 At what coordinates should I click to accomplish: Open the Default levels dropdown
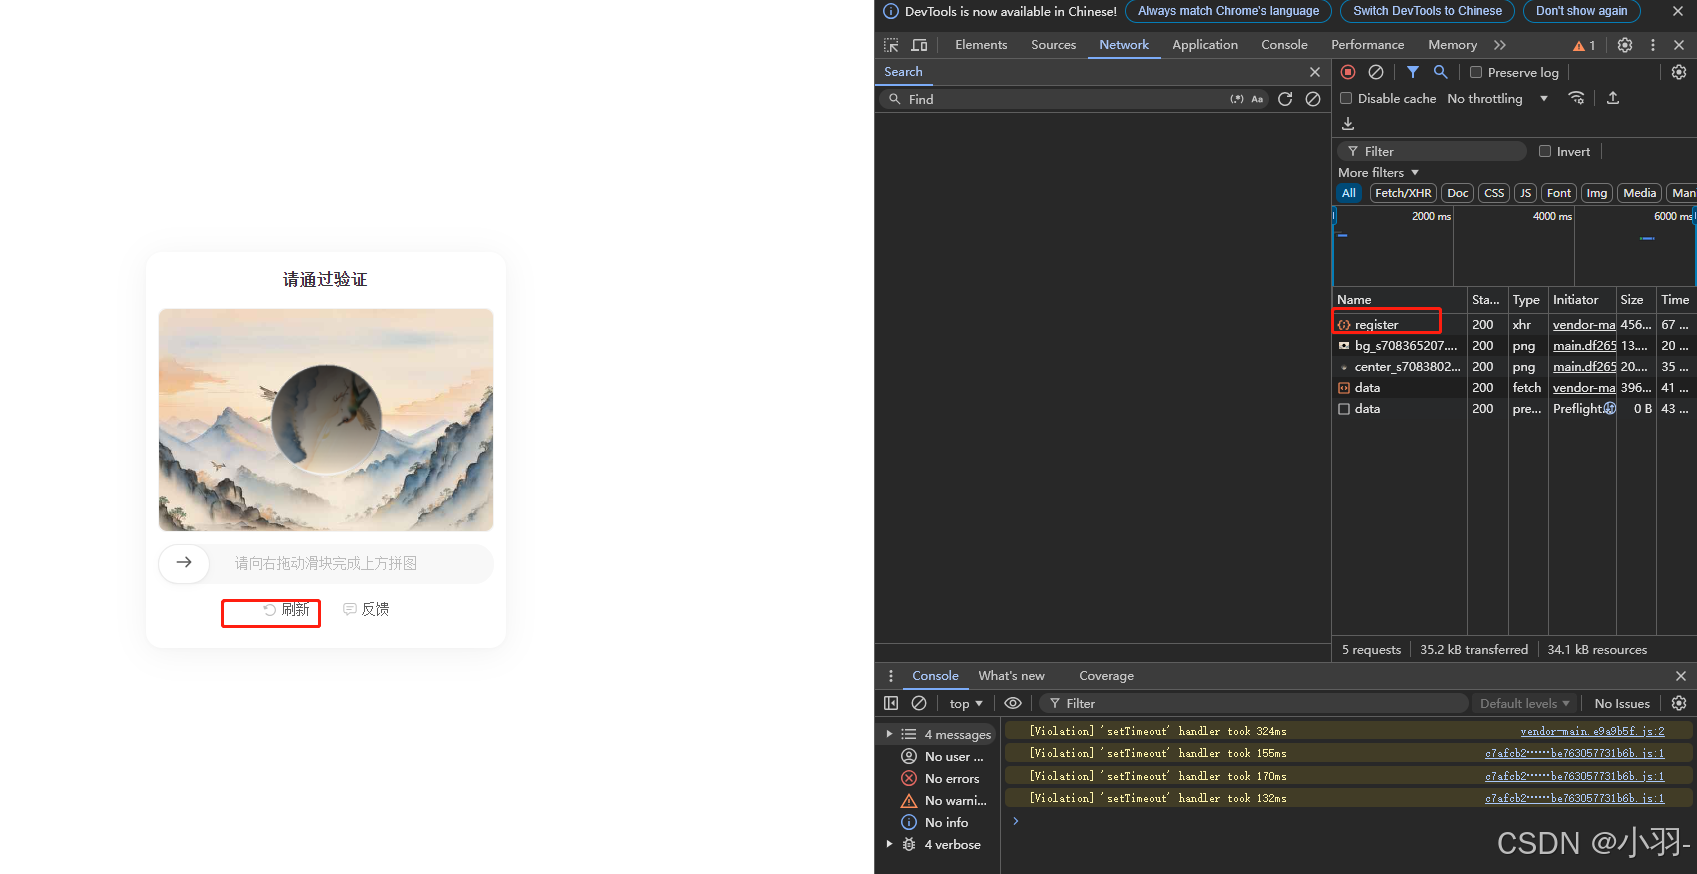point(1525,703)
